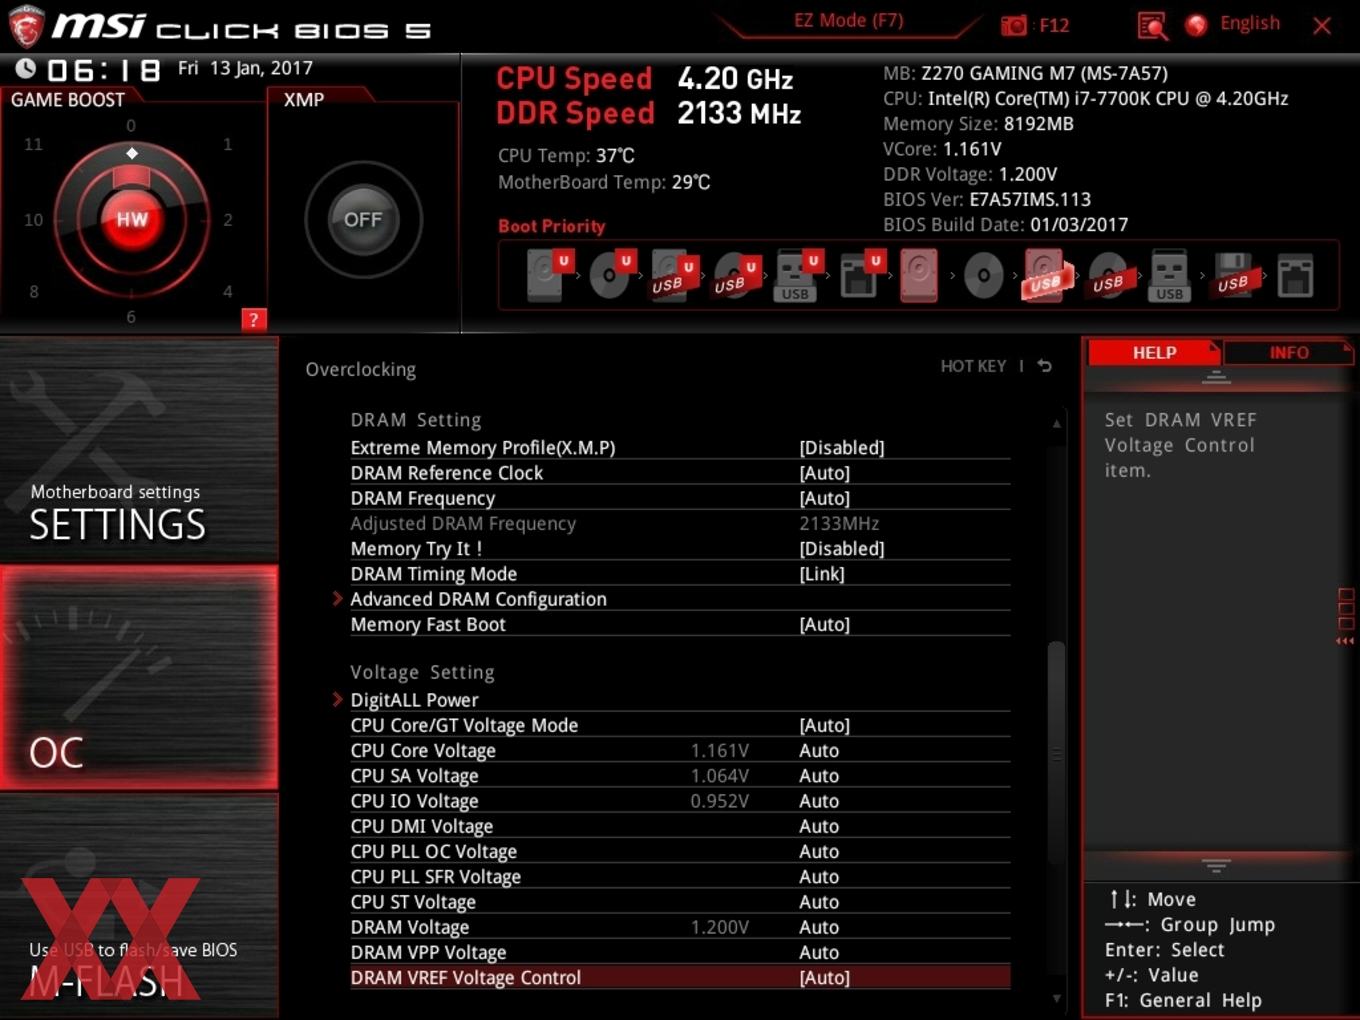Open the M-FLASH section

[139, 906]
